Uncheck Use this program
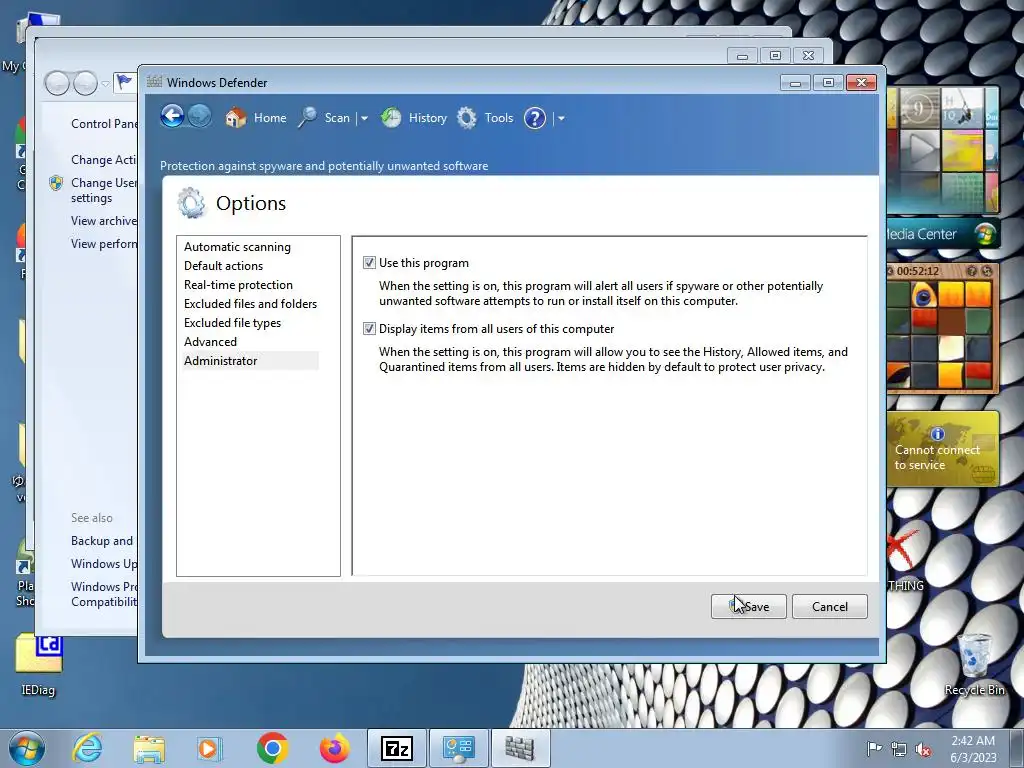The width and height of the screenshot is (1024, 768). (x=369, y=263)
